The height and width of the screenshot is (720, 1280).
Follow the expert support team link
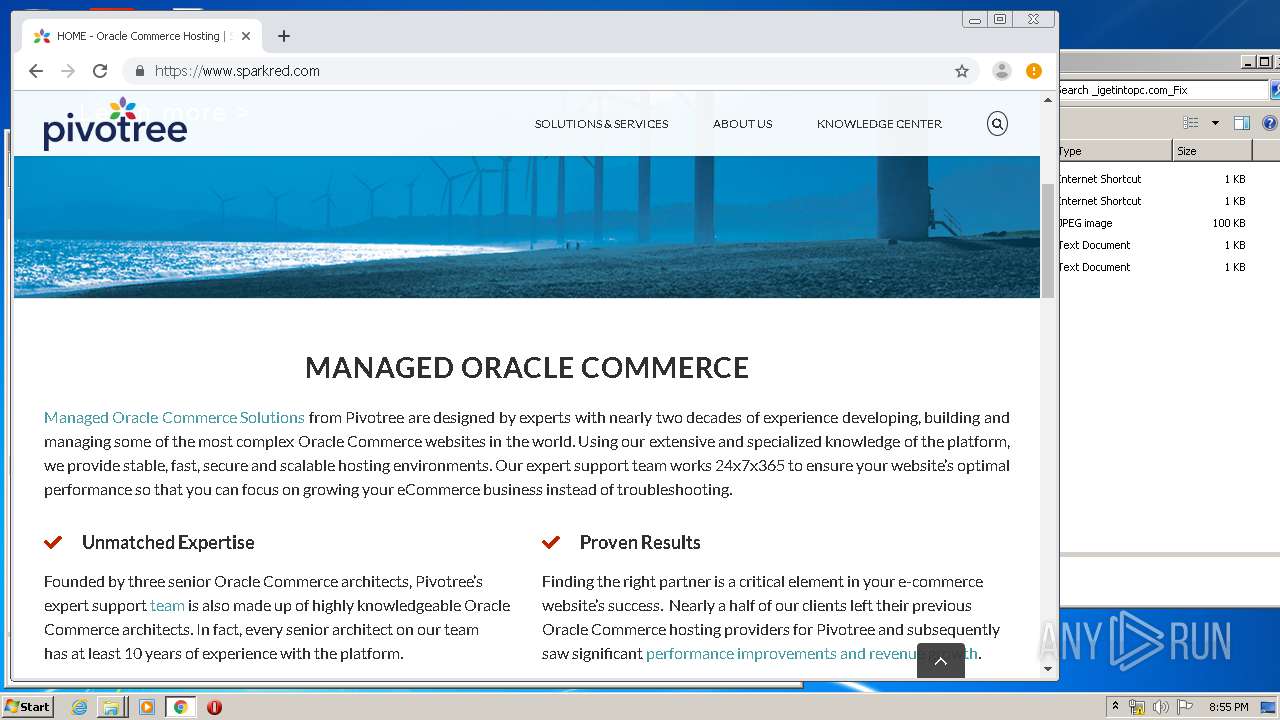coord(167,605)
